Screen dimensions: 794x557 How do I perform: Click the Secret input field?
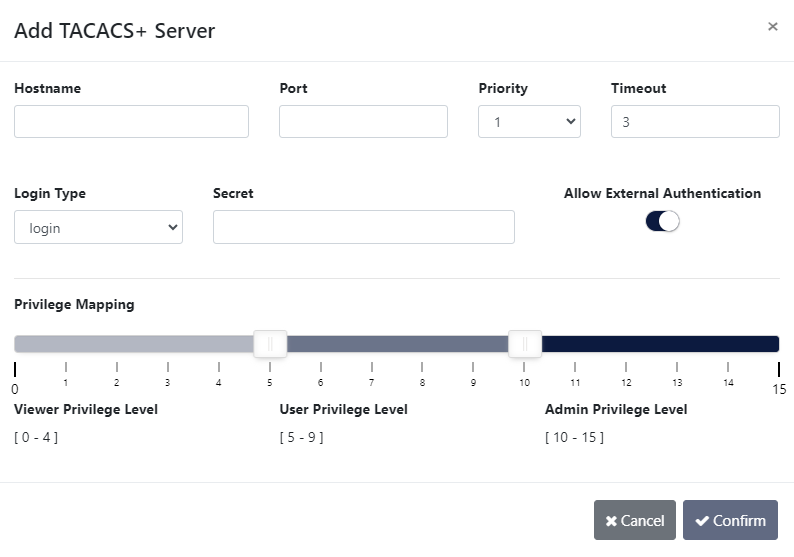[363, 227]
